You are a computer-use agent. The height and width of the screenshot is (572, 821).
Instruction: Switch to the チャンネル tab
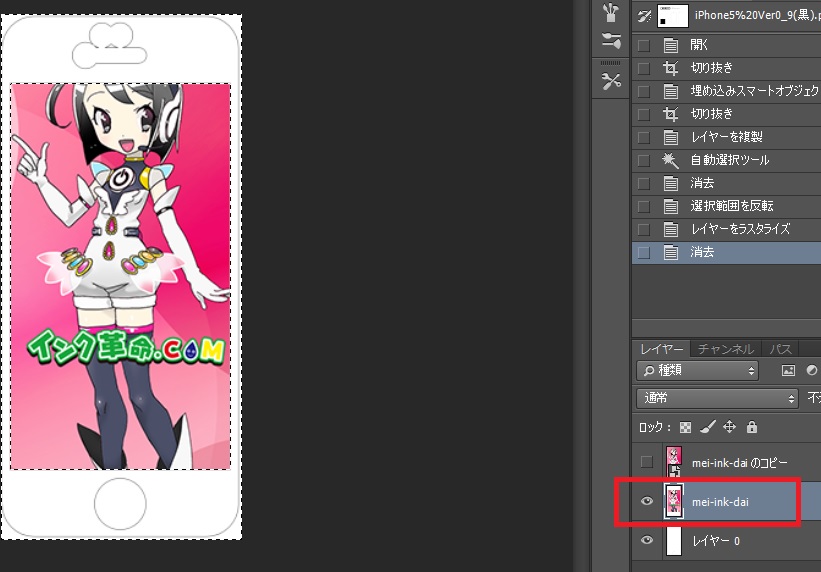pyautogui.click(x=726, y=349)
